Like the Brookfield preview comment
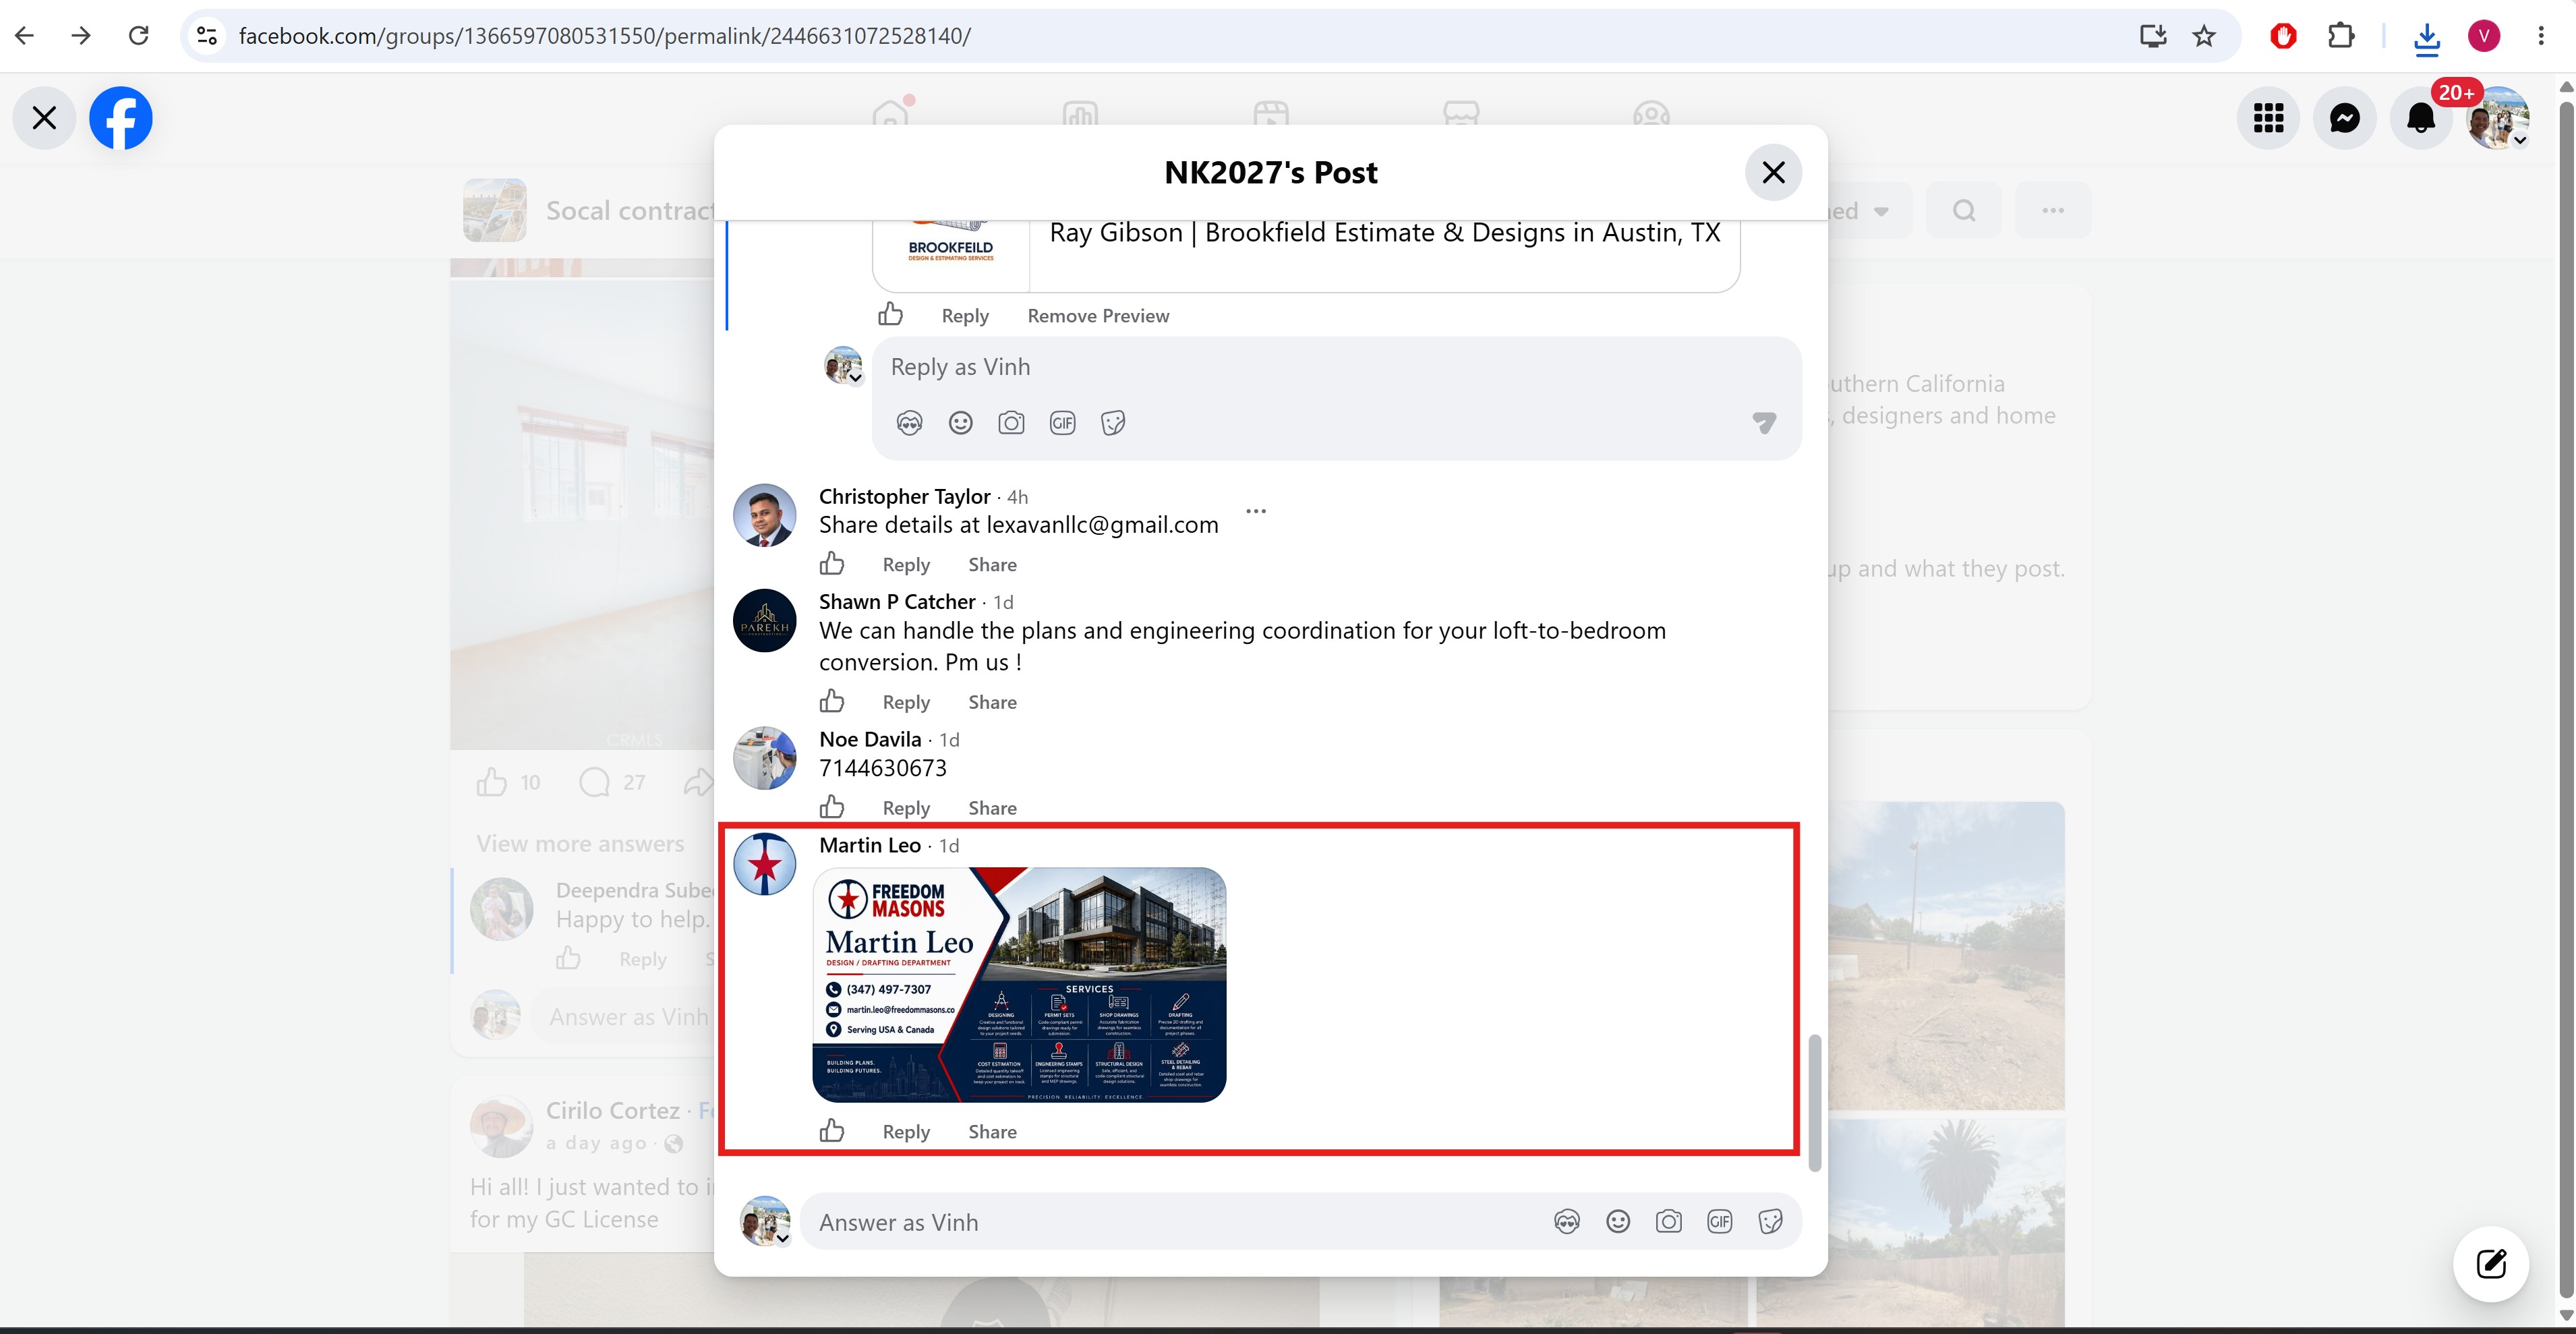The width and height of the screenshot is (2576, 1334). pyautogui.click(x=890, y=315)
